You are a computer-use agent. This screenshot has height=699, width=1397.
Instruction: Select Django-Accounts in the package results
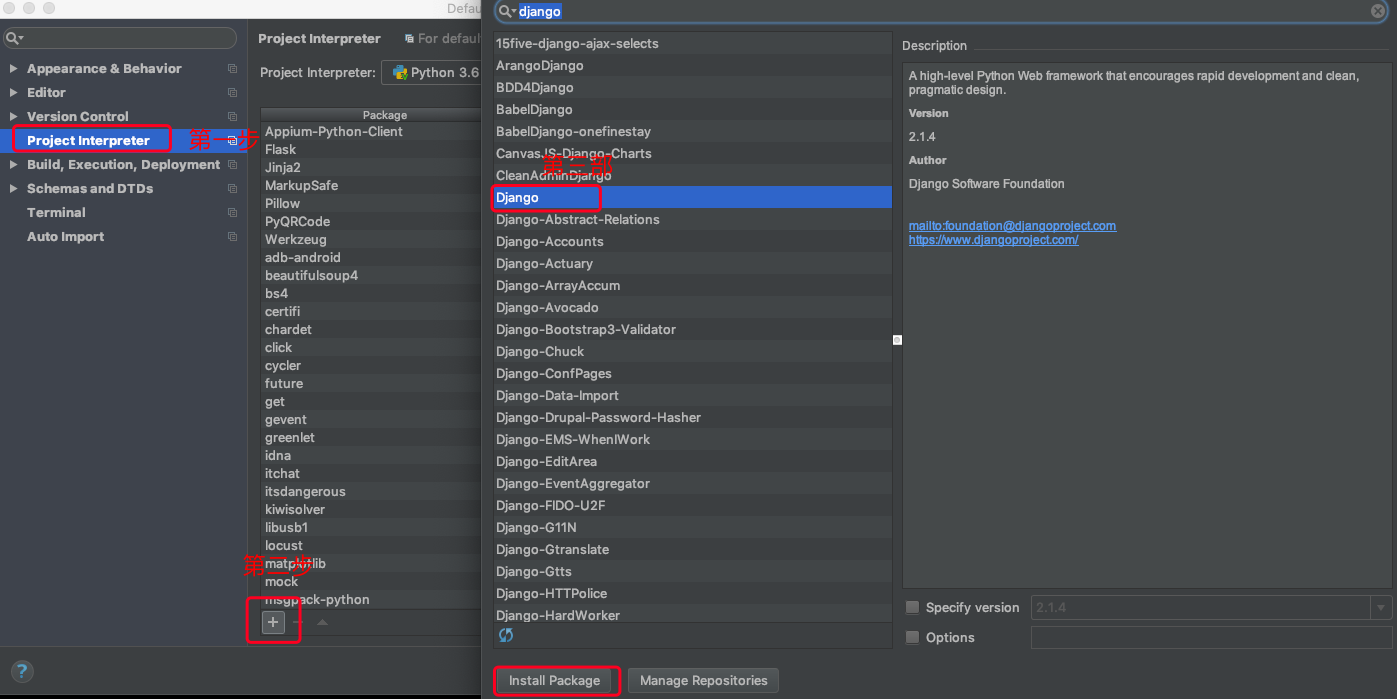click(x=550, y=241)
